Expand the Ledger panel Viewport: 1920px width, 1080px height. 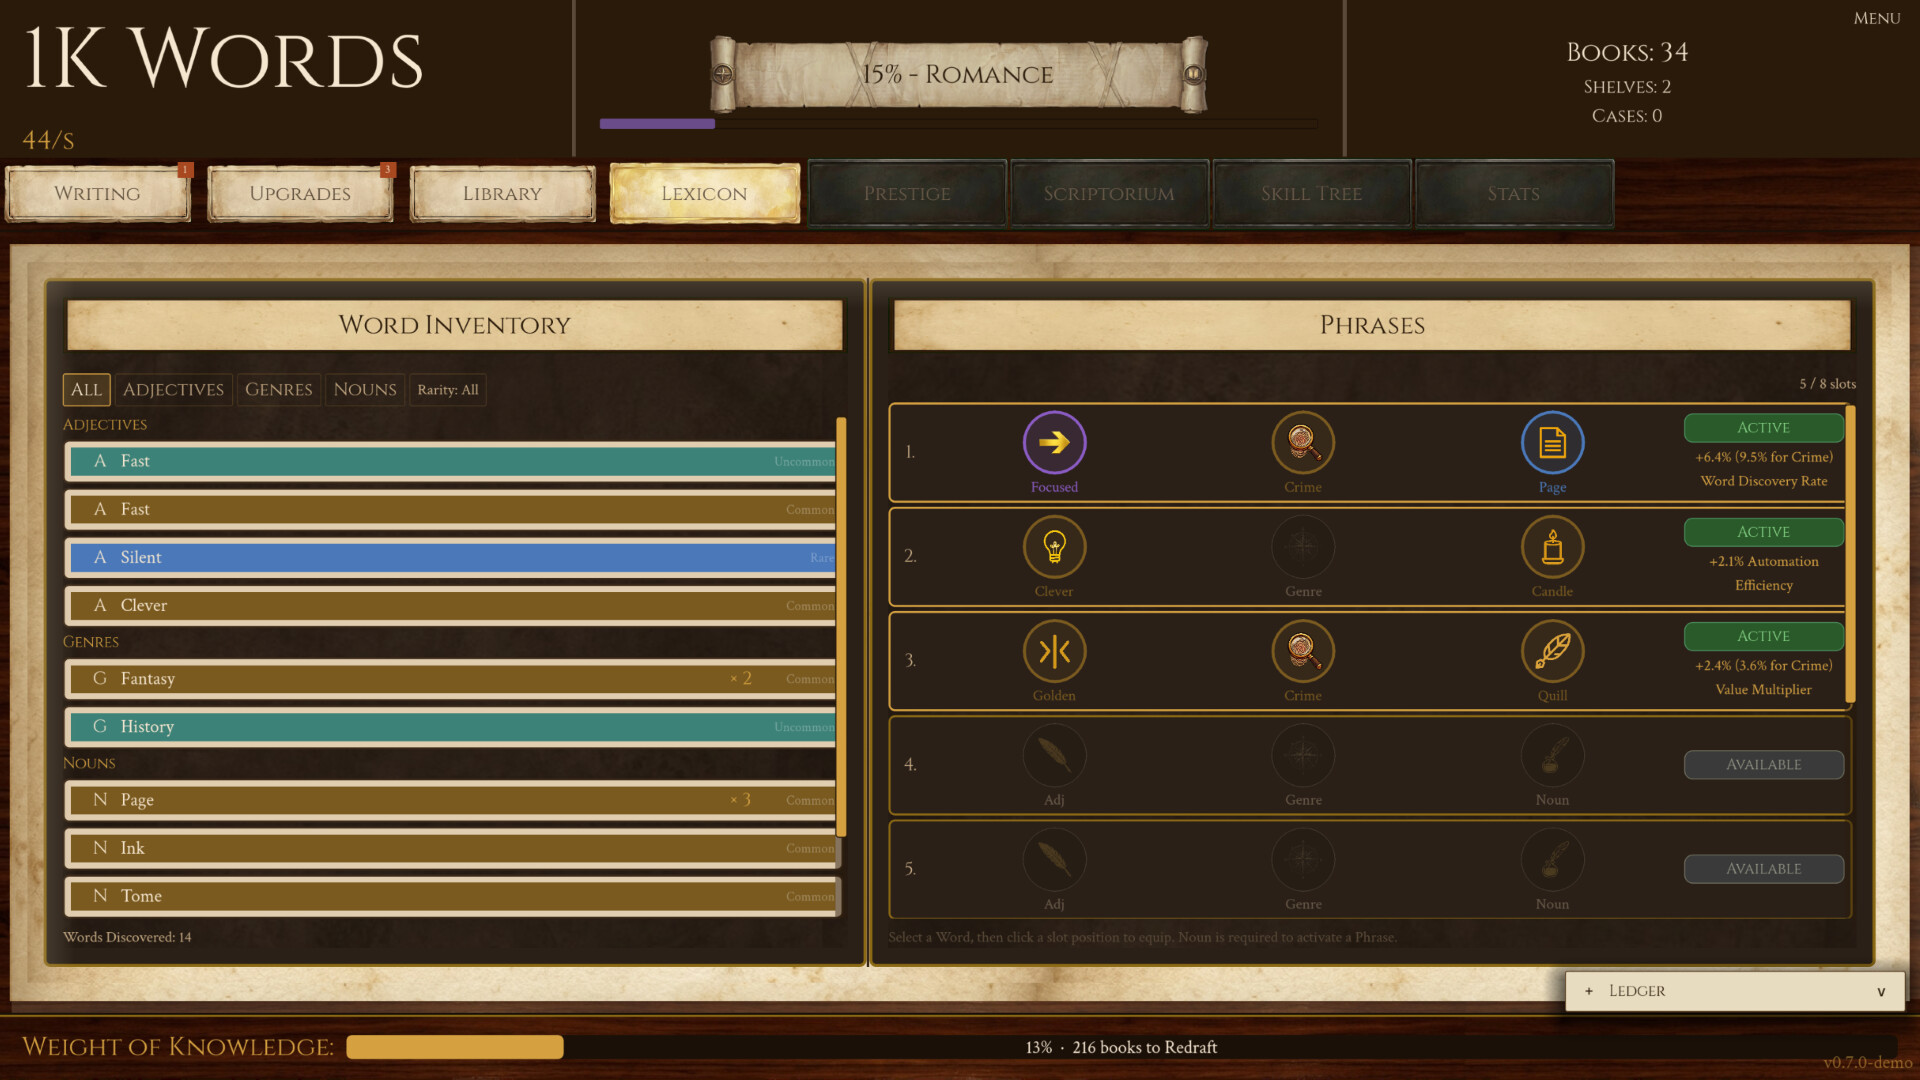pyautogui.click(x=1734, y=991)
